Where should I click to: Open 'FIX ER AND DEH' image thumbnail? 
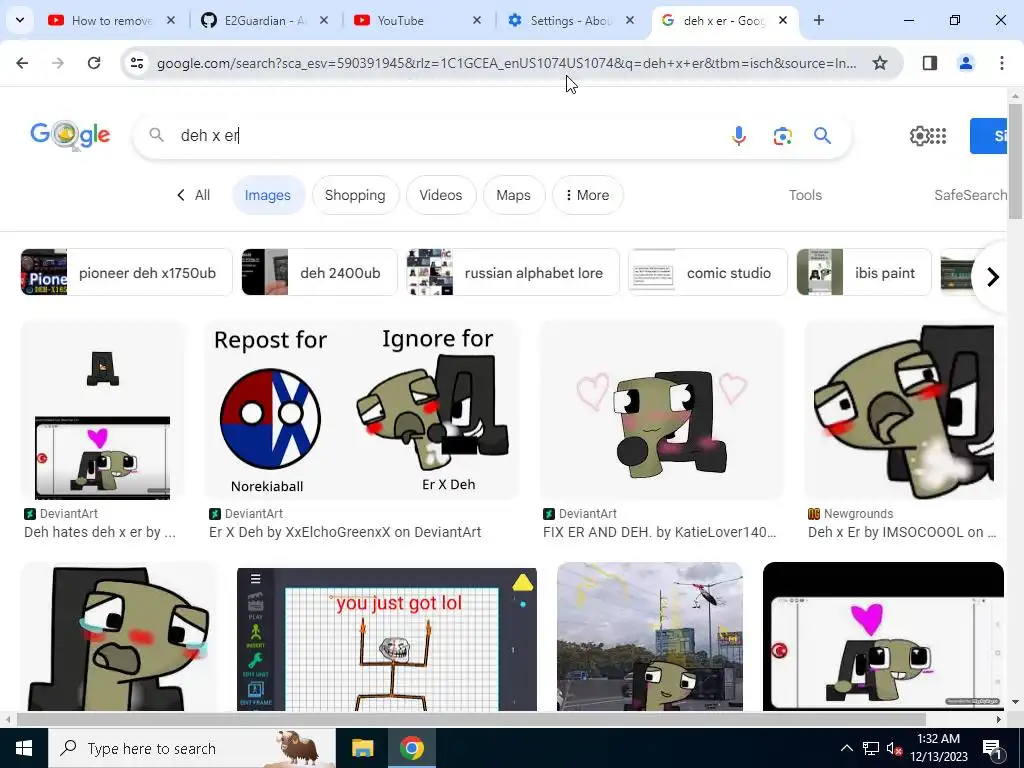pyautogui.click(x=662, y=410)
